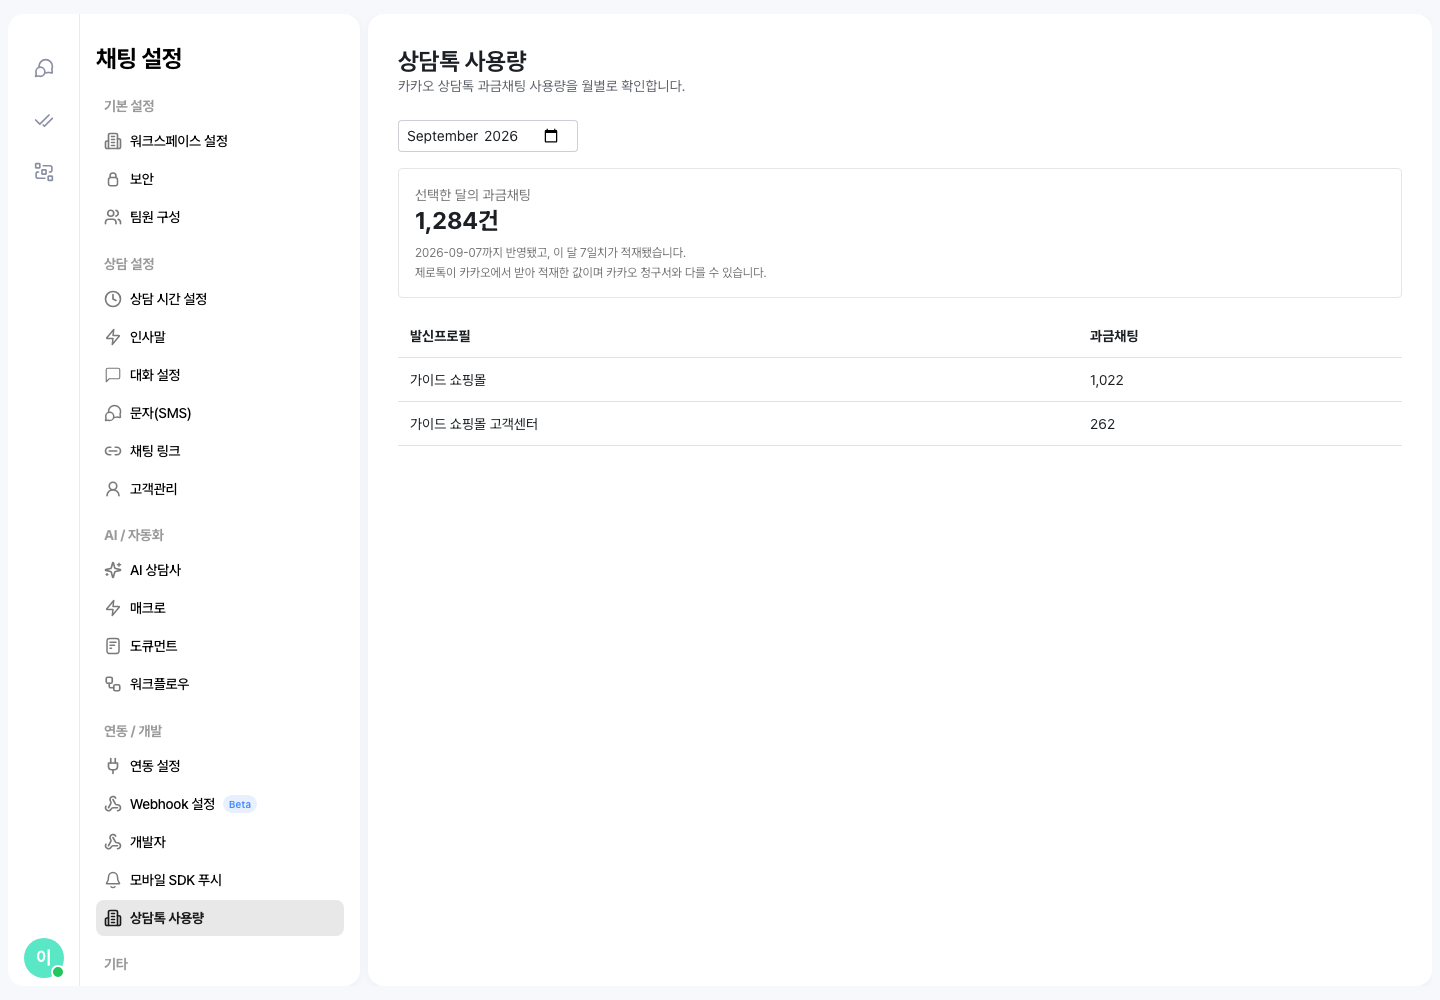Open 팀원 구성 page
The width and height of the screenshot is (1440, 1000).
point(220,217)
